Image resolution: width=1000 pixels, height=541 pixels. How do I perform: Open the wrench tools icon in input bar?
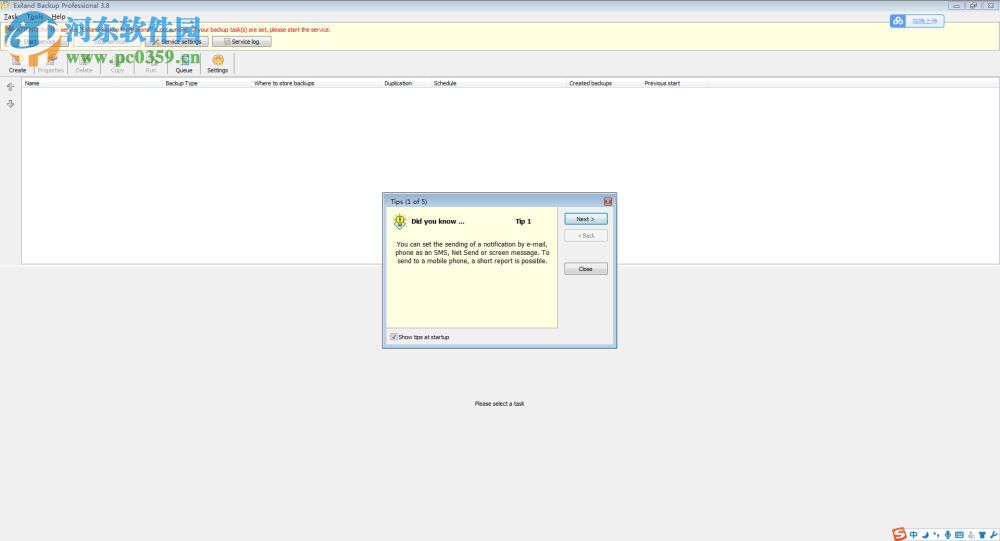tap(993, 535)
